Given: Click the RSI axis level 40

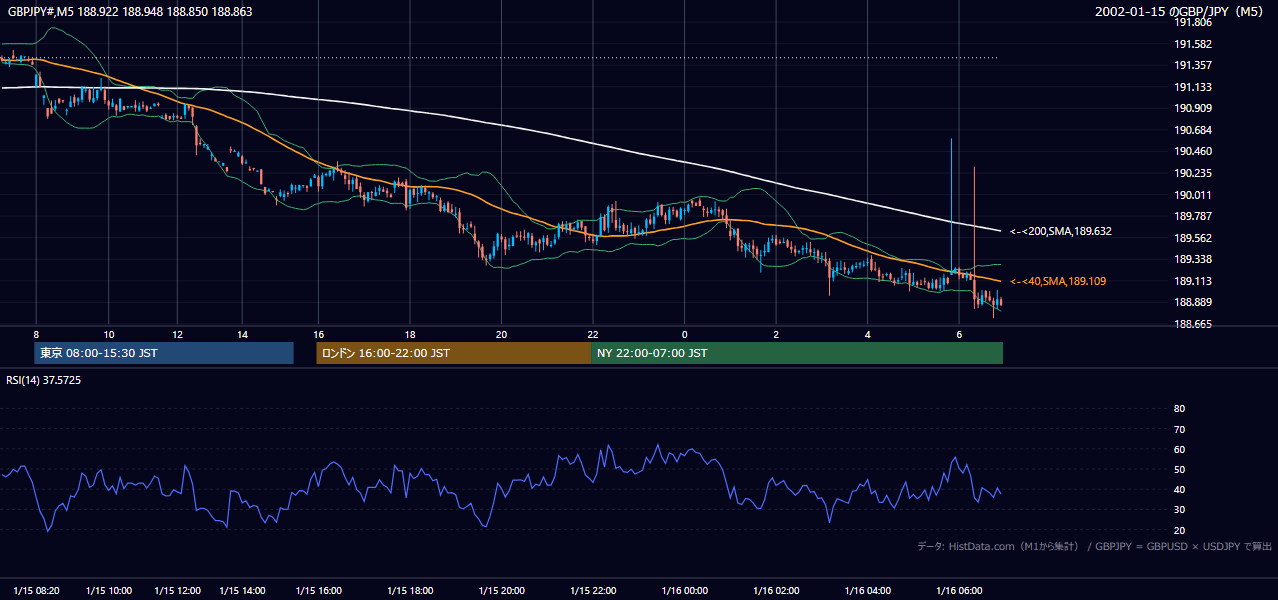Looking at the screenshot, I should click(1179, 490).
